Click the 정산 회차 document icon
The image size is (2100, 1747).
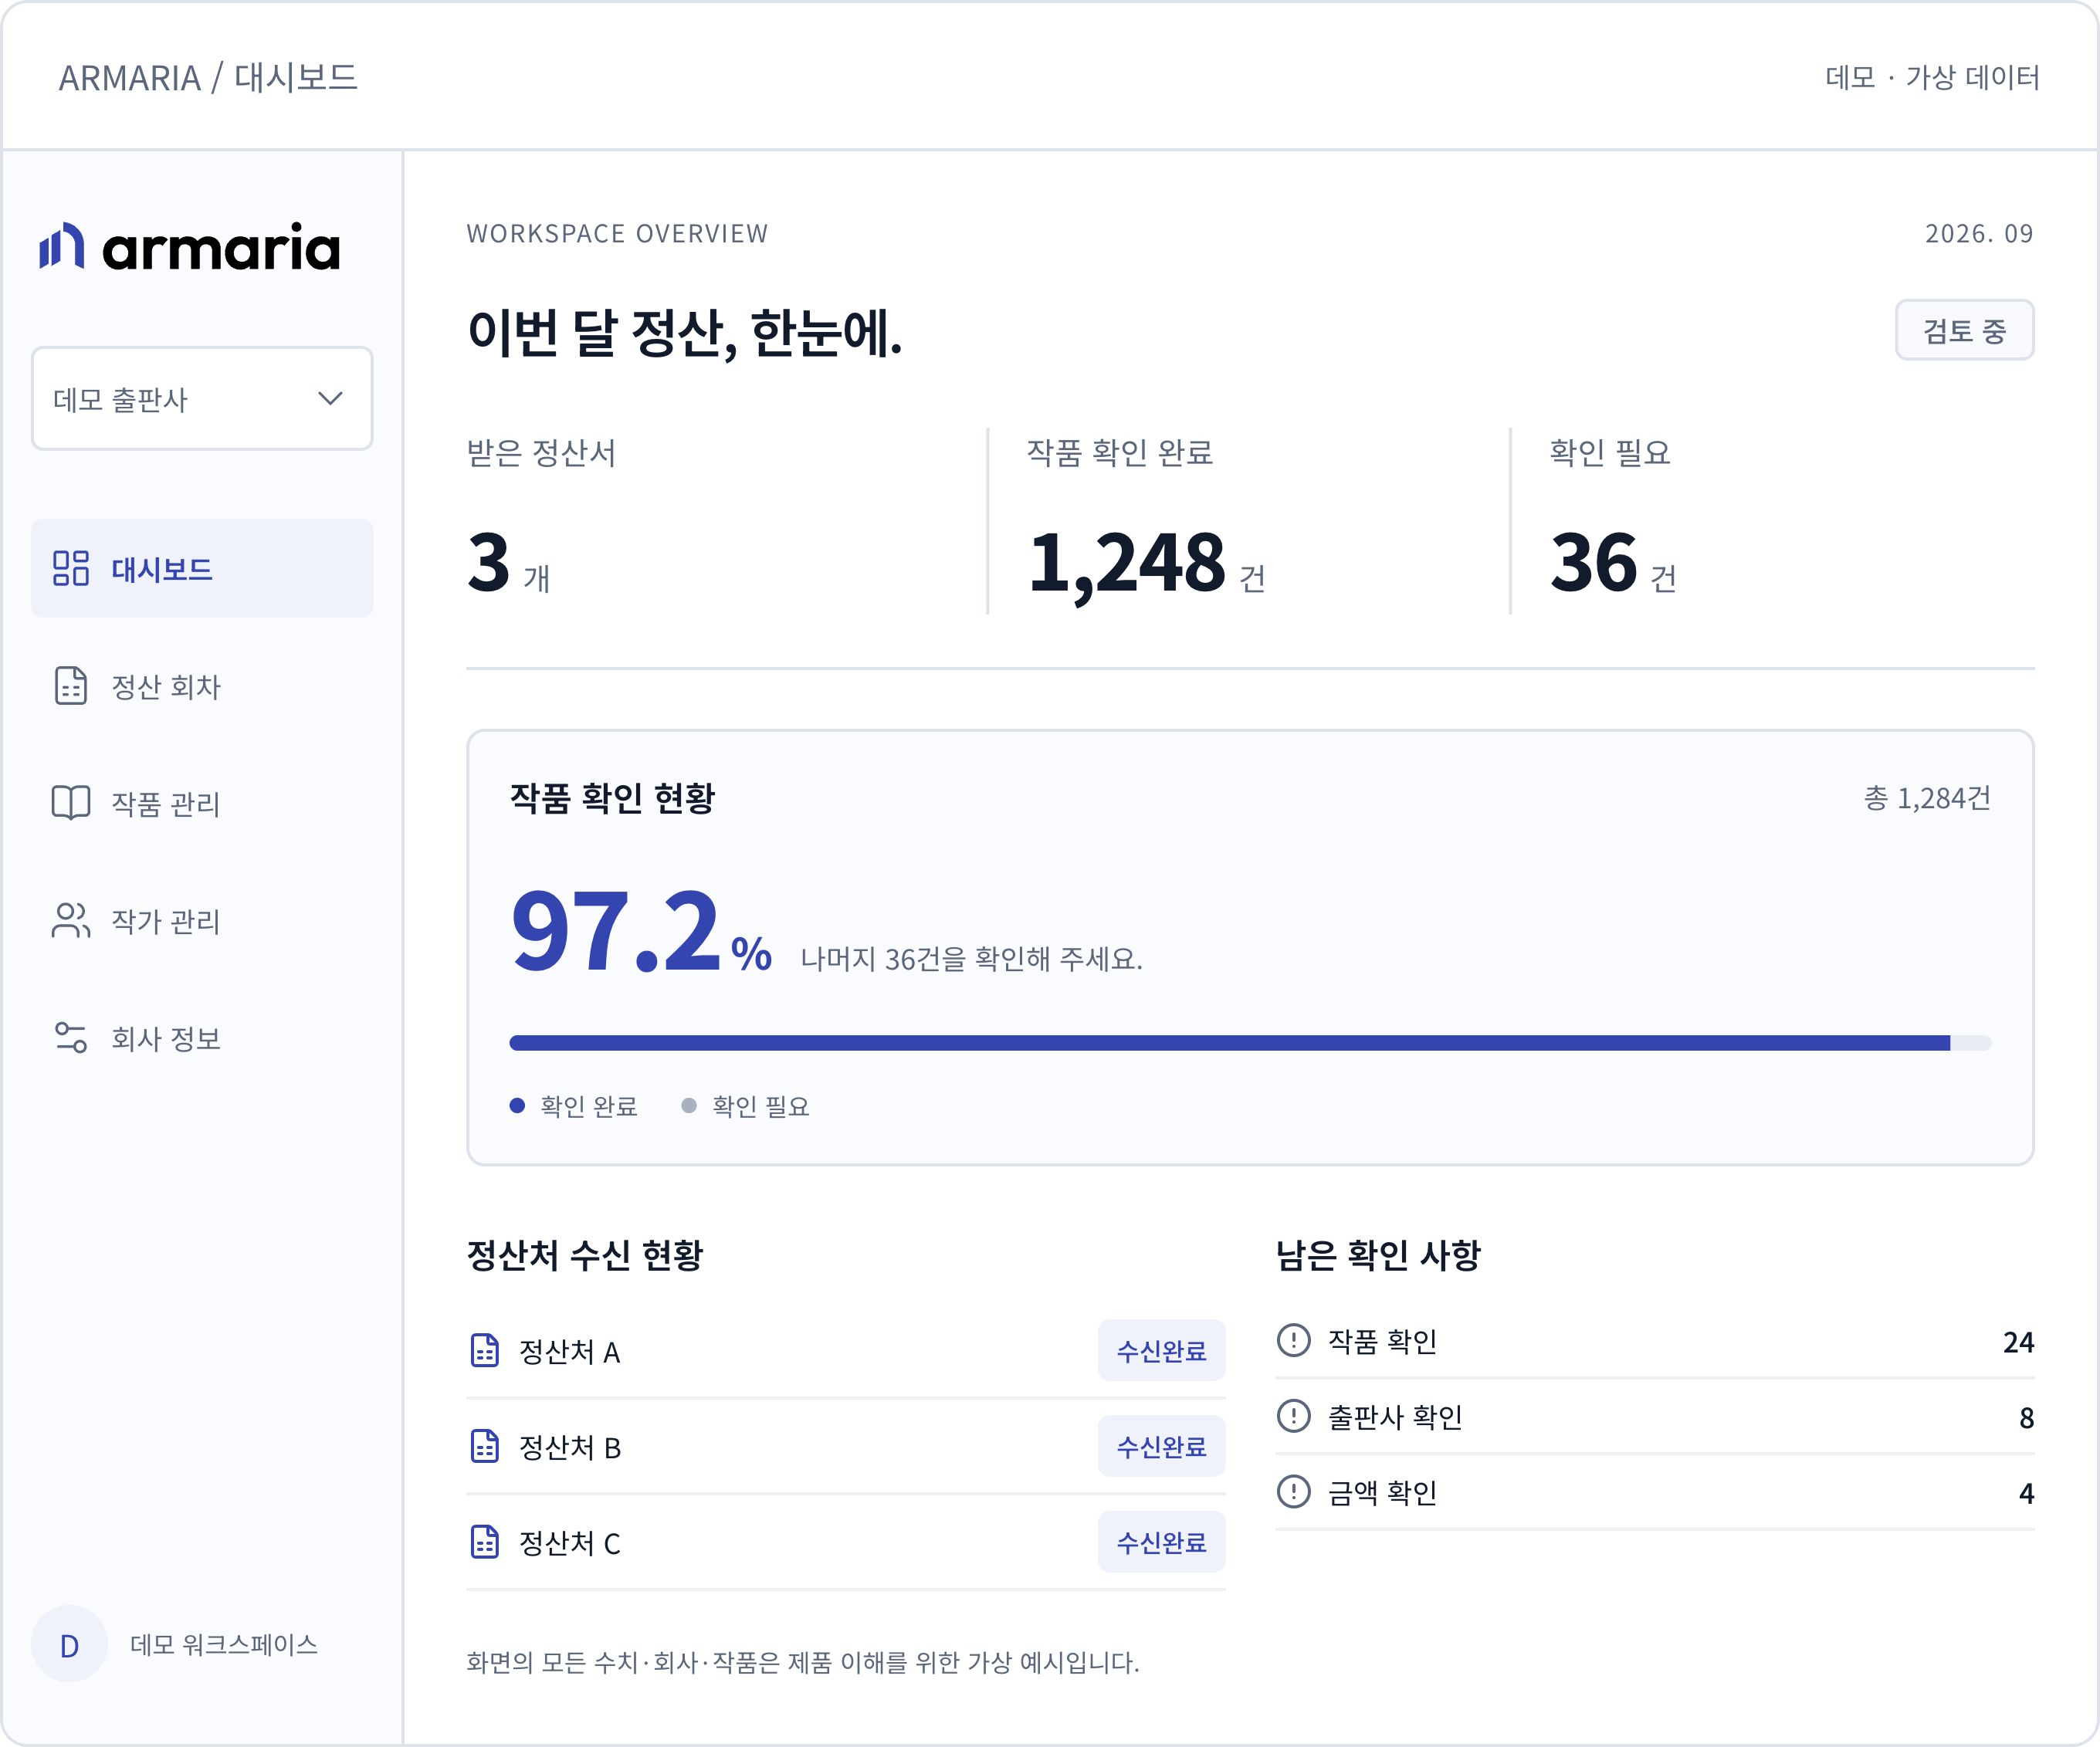pyautogui.click(x=71, y=686)
